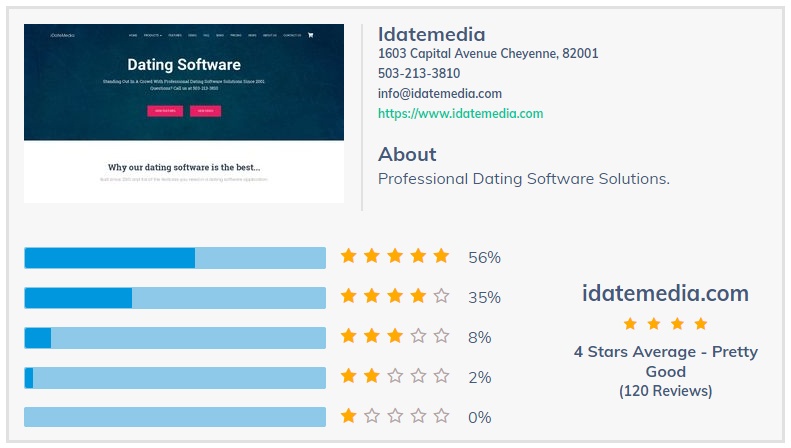Viewport: 791px width, 448px height.
Task: Click the two-star icons row
Action: pyautogui.click(x=395, y=376)
